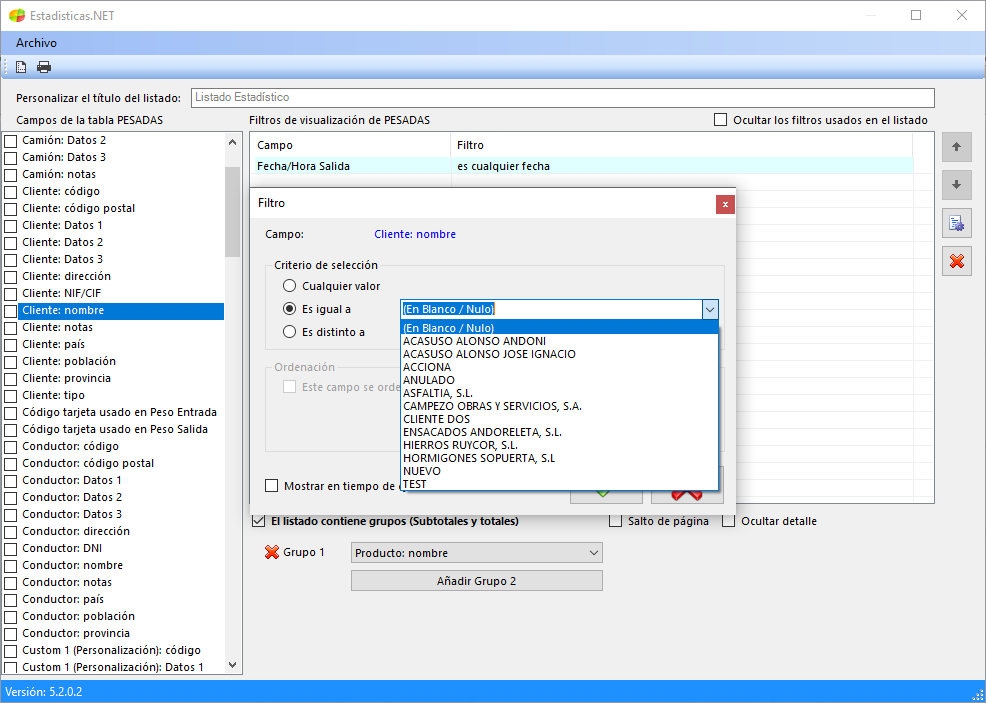This screenshot has height=703, width=986.
Task: Choose 'ENSACADOS ANDORELETA, S.L.' option
Action: point(560,432)
